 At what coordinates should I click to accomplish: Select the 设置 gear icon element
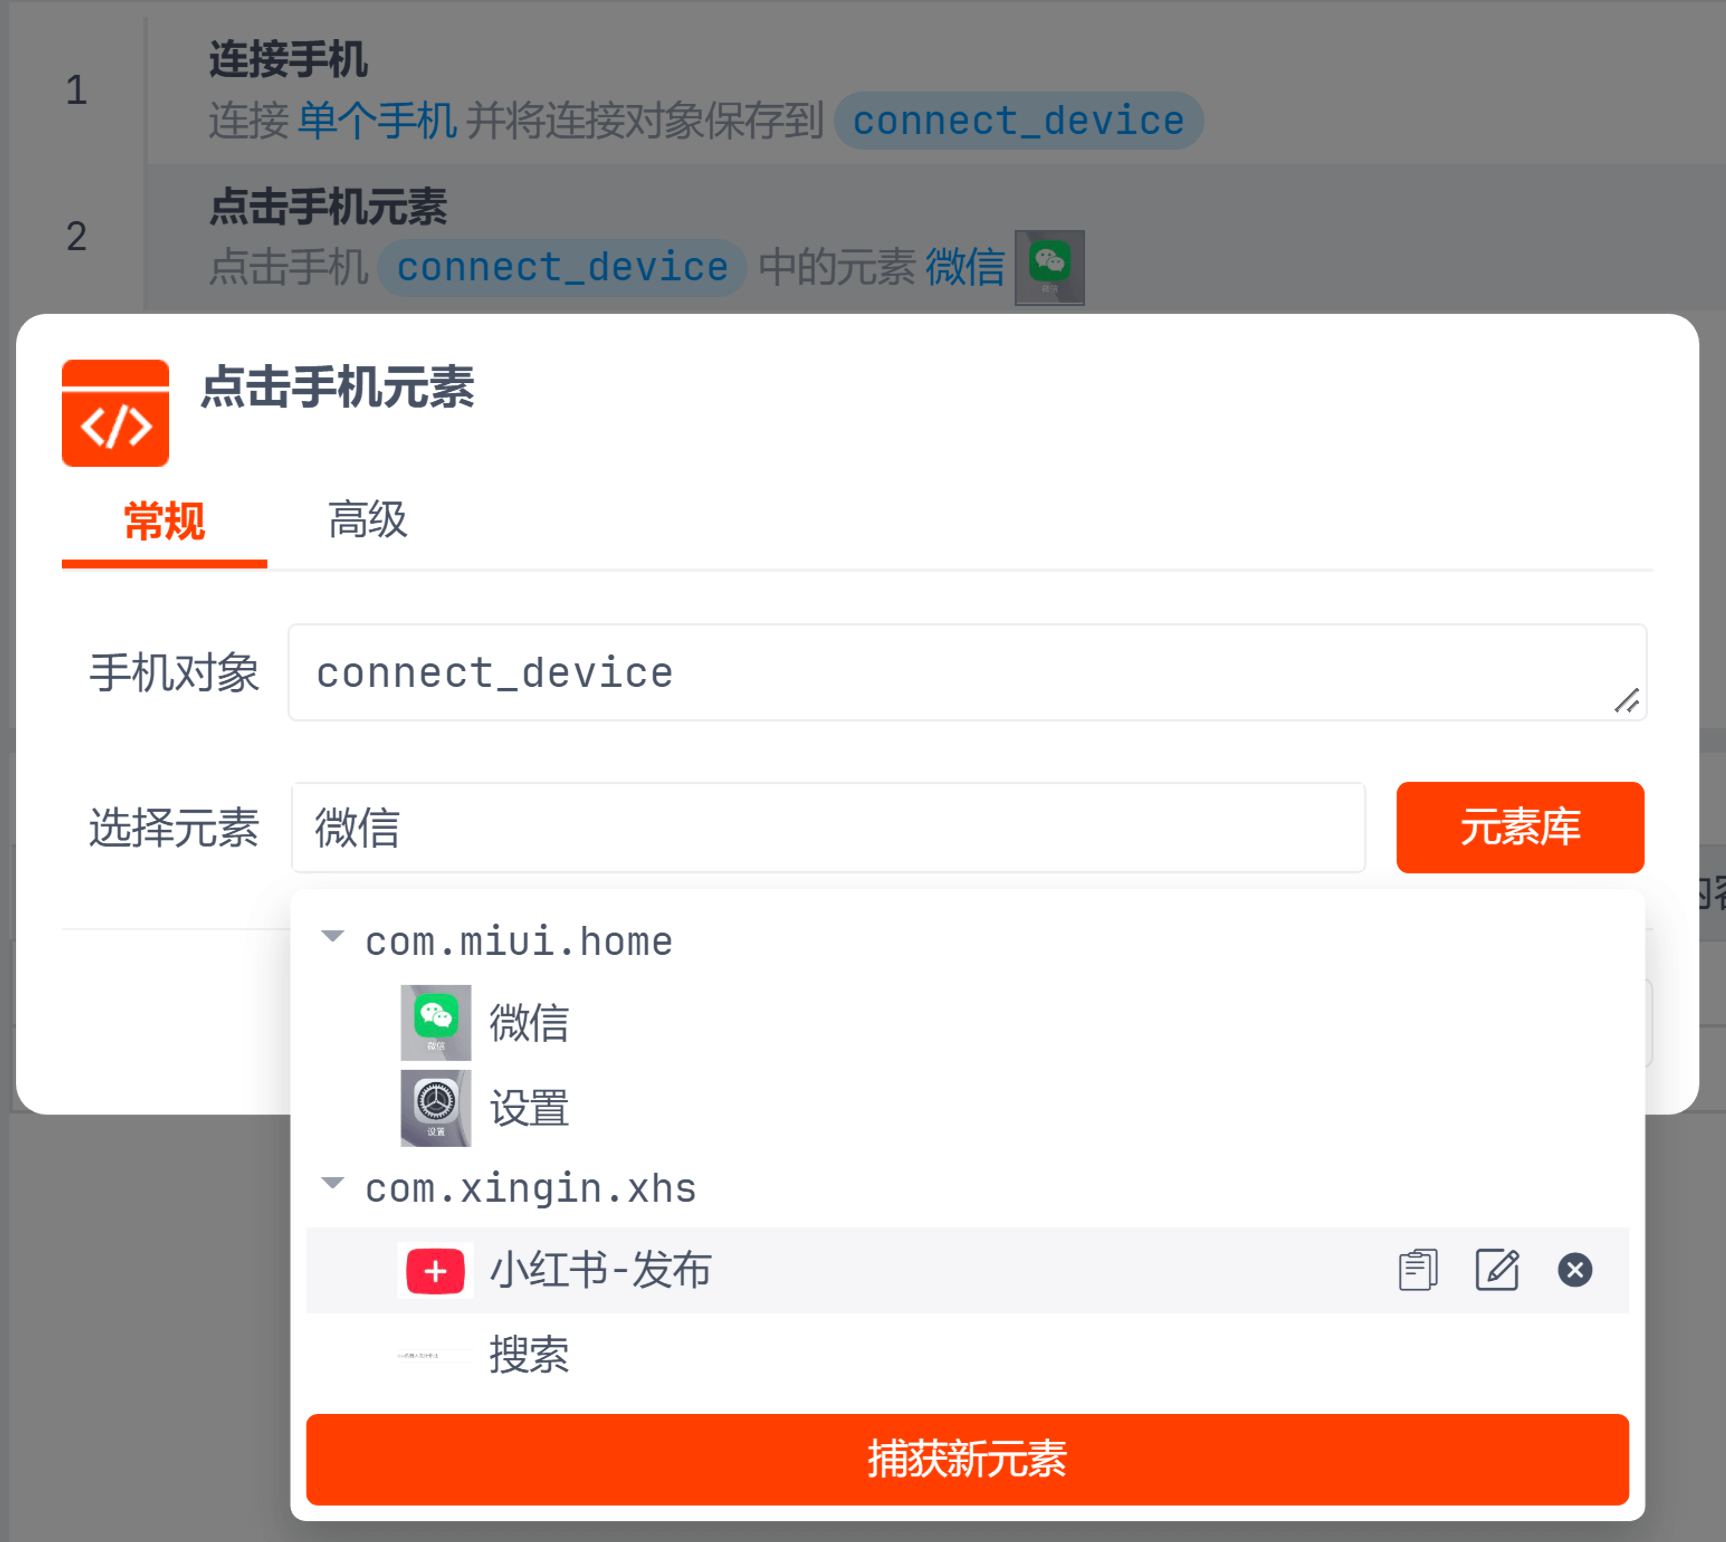click(x=436, y=1108)
